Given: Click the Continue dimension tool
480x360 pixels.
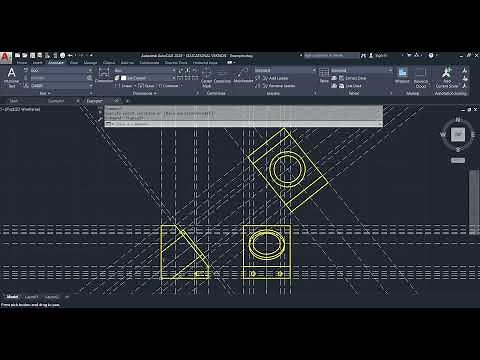Looking at the screenshot, I should pyautogui.click(x=169, y=86).
